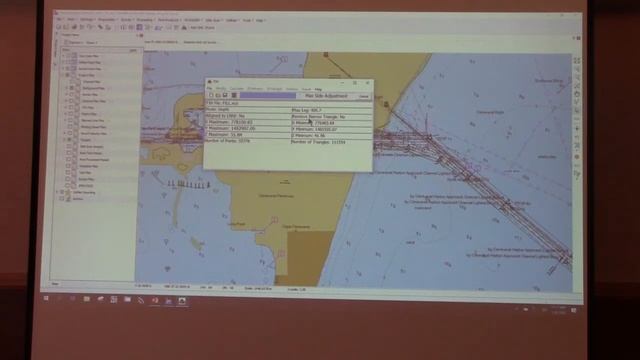
Task: Select the Z Minimum value row
Action: [x=331, y=135]
